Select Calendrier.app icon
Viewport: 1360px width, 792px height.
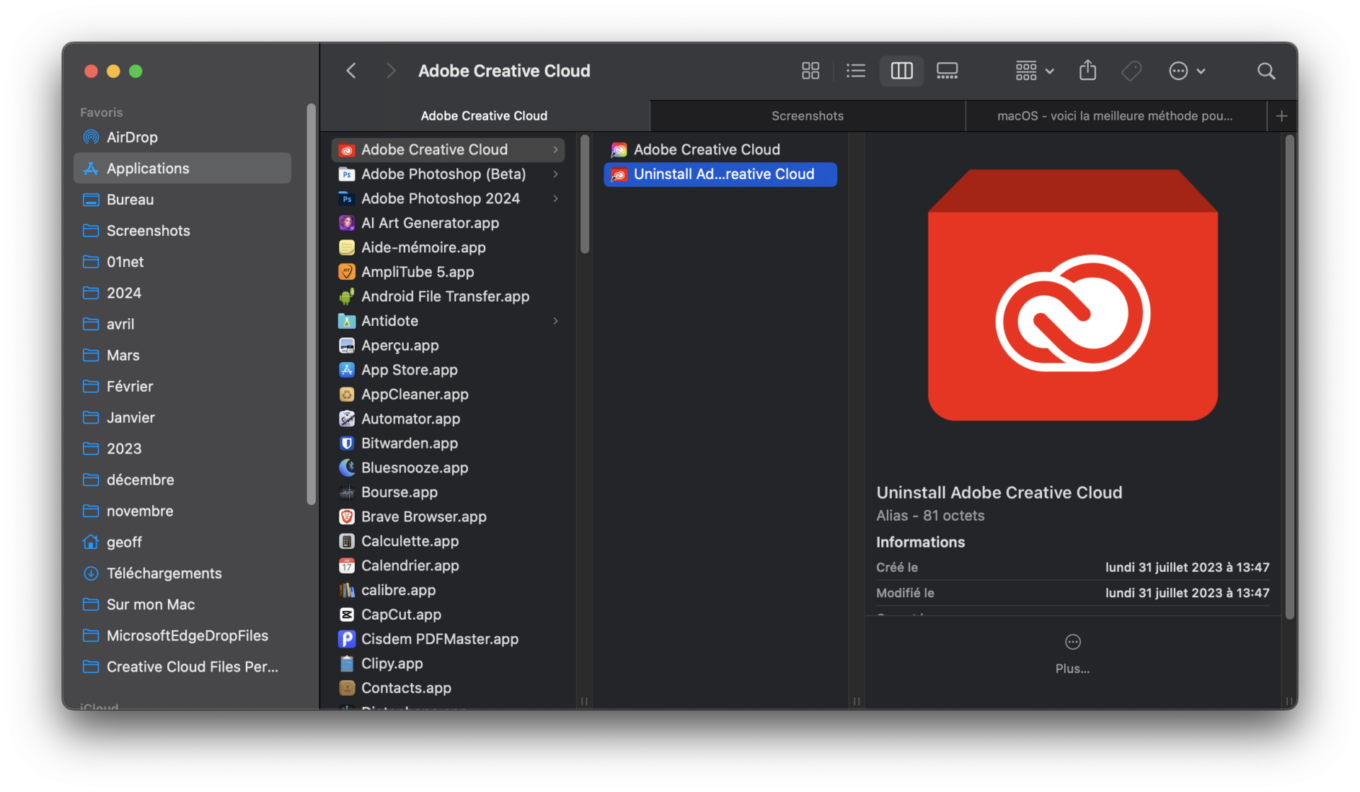click(x=347, y=566)
